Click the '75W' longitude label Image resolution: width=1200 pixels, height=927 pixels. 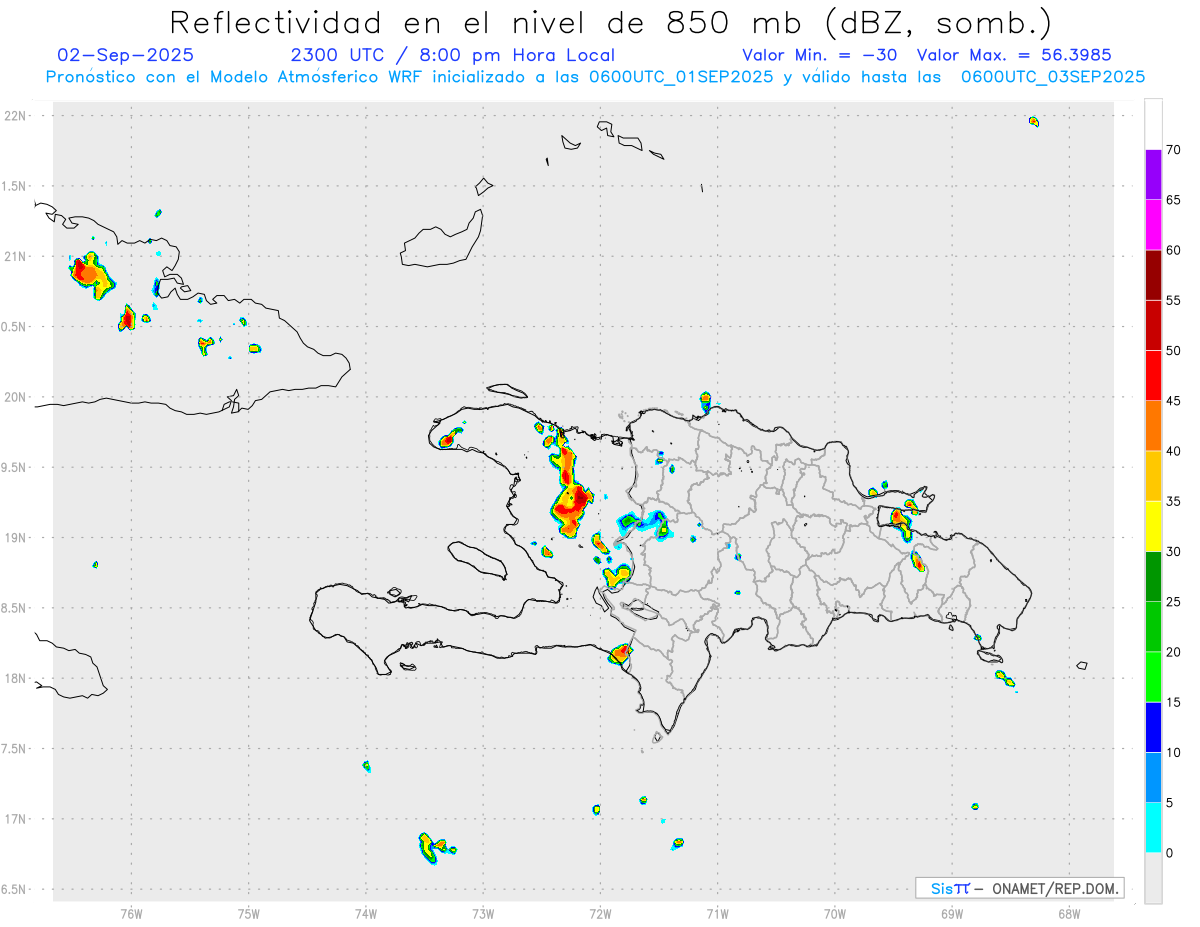[249, 913]
